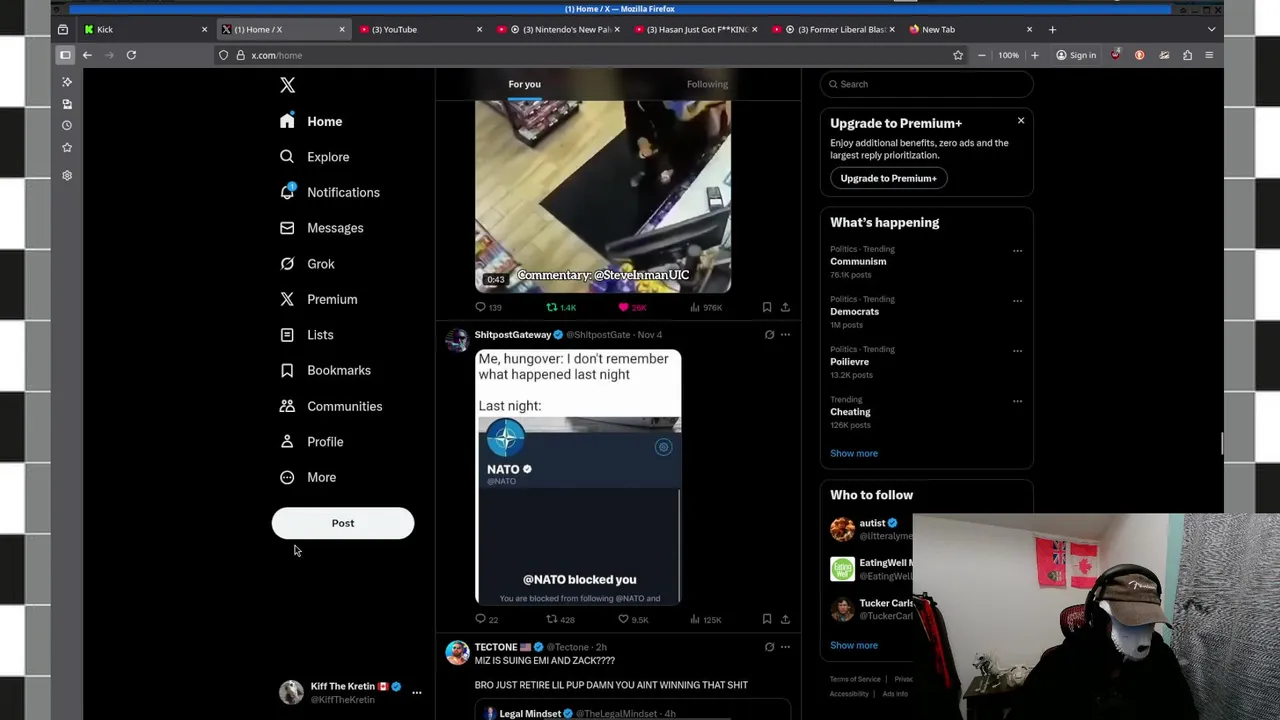
Task: Go back in Firefox history
Action: (x=87, y=55)
